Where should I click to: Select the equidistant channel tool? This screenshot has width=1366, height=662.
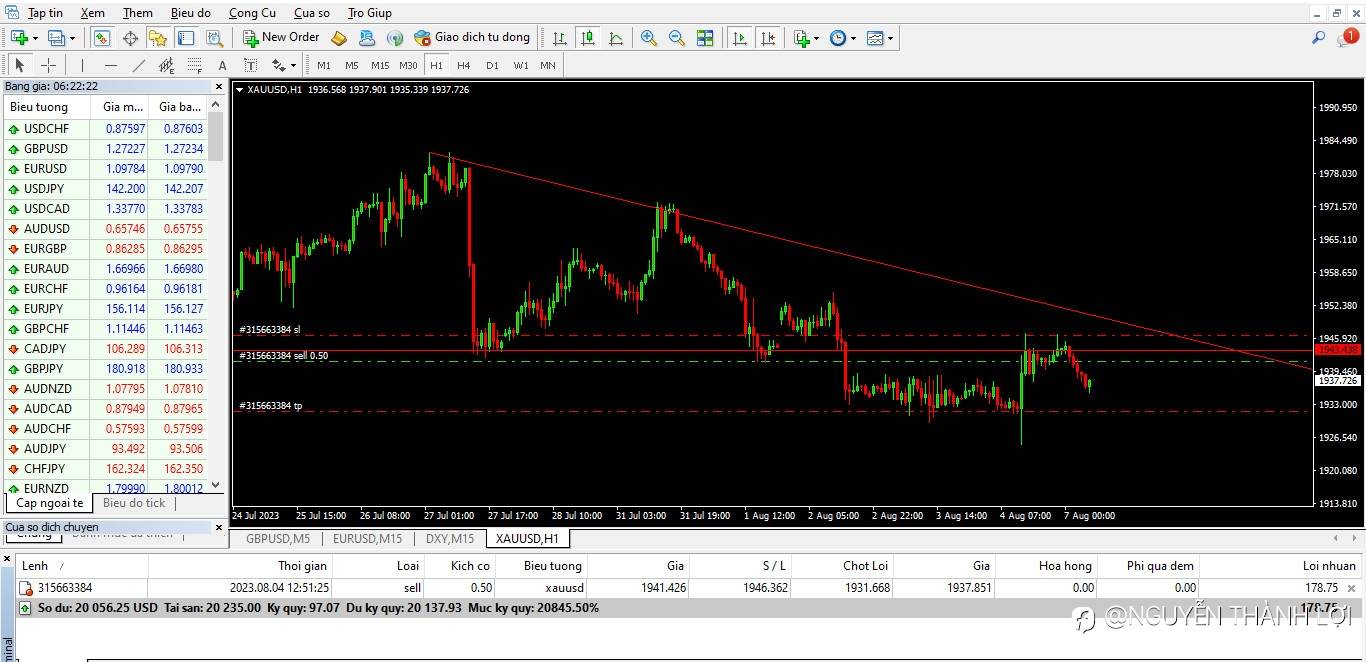[x=166, y=65]
